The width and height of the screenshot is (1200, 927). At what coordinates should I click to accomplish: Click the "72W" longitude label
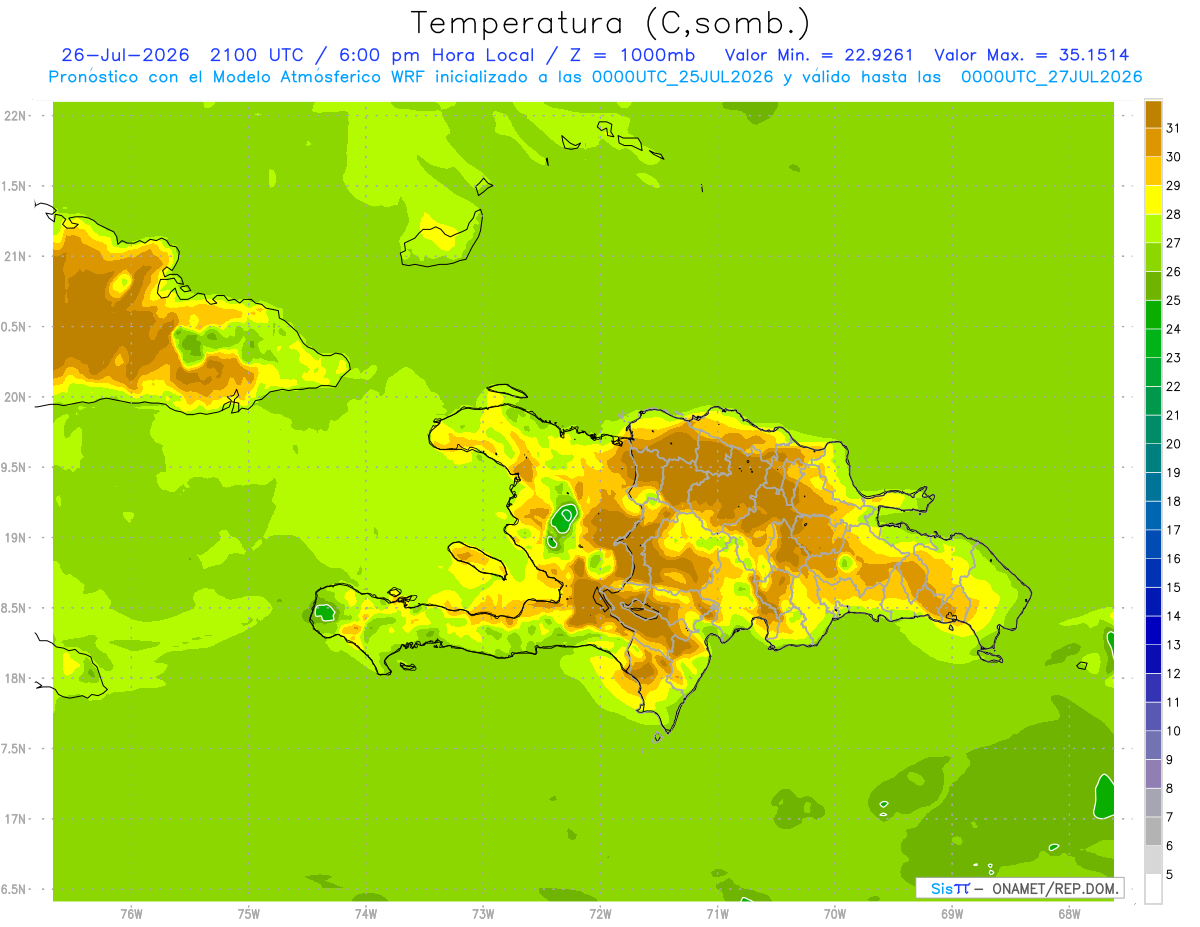600,914
